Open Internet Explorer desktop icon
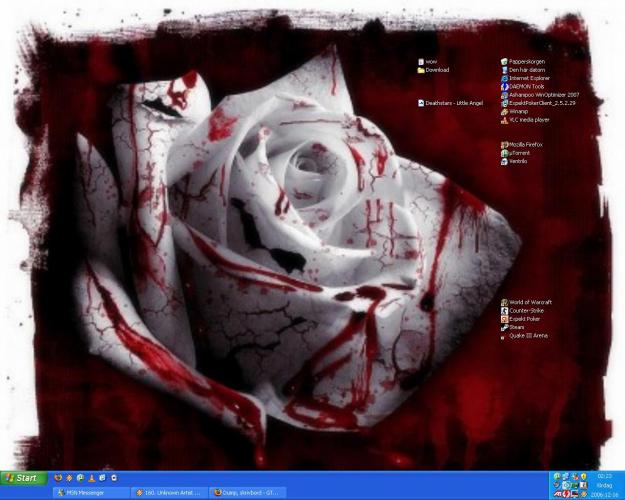Image resolution: width=625 pixels, height=500 pixels. coord(504,78)
